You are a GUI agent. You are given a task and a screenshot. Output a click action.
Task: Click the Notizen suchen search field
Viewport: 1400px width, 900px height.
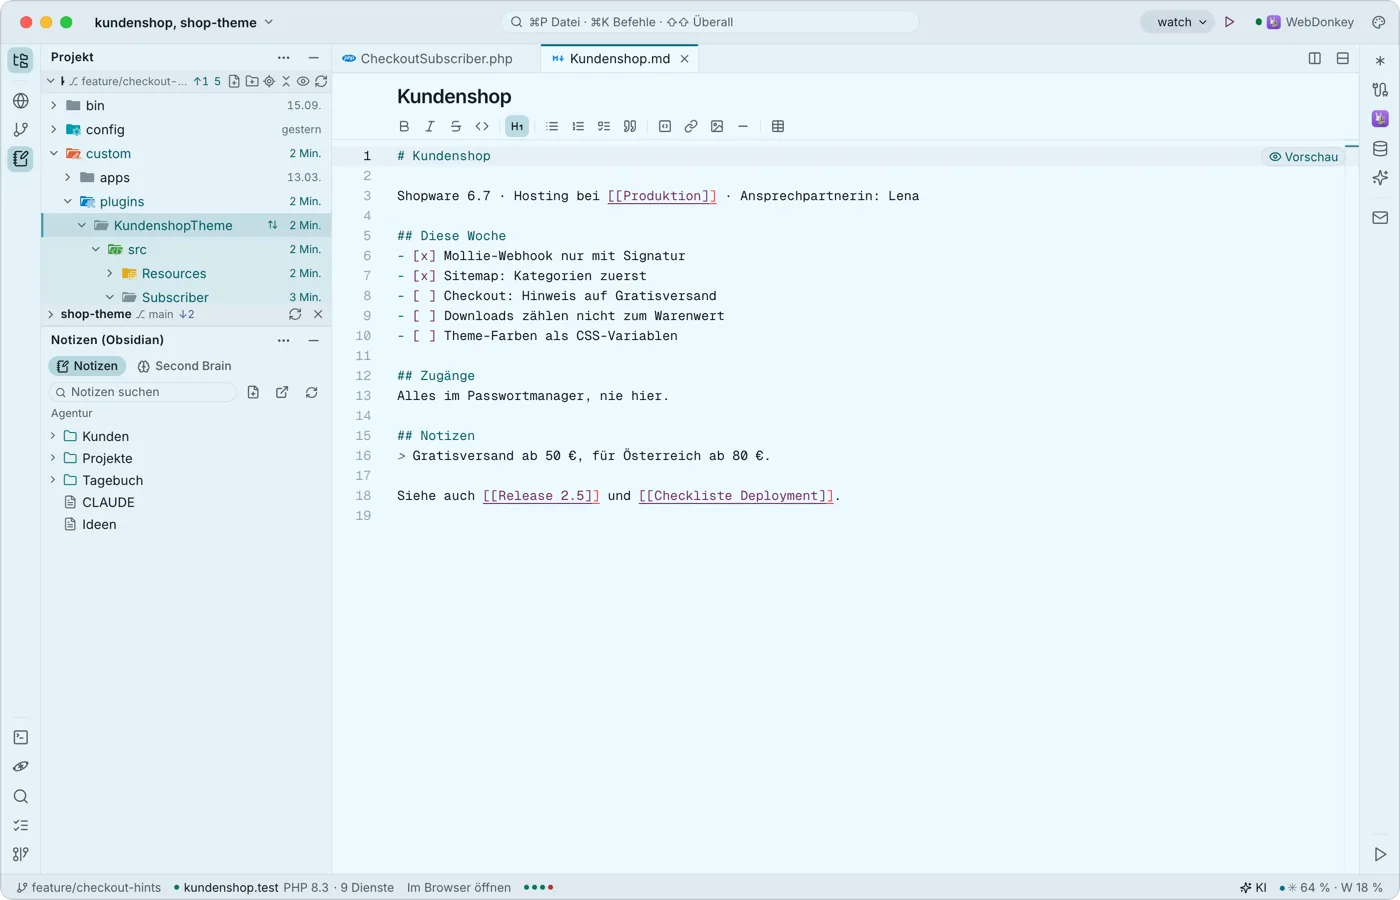[143, 392]
